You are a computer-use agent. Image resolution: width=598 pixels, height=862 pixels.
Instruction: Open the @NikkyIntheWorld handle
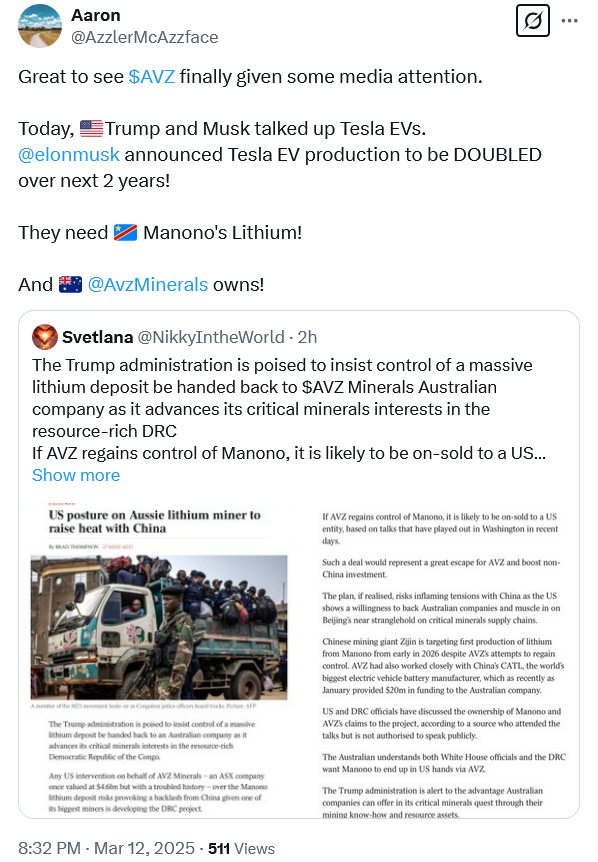211,337
